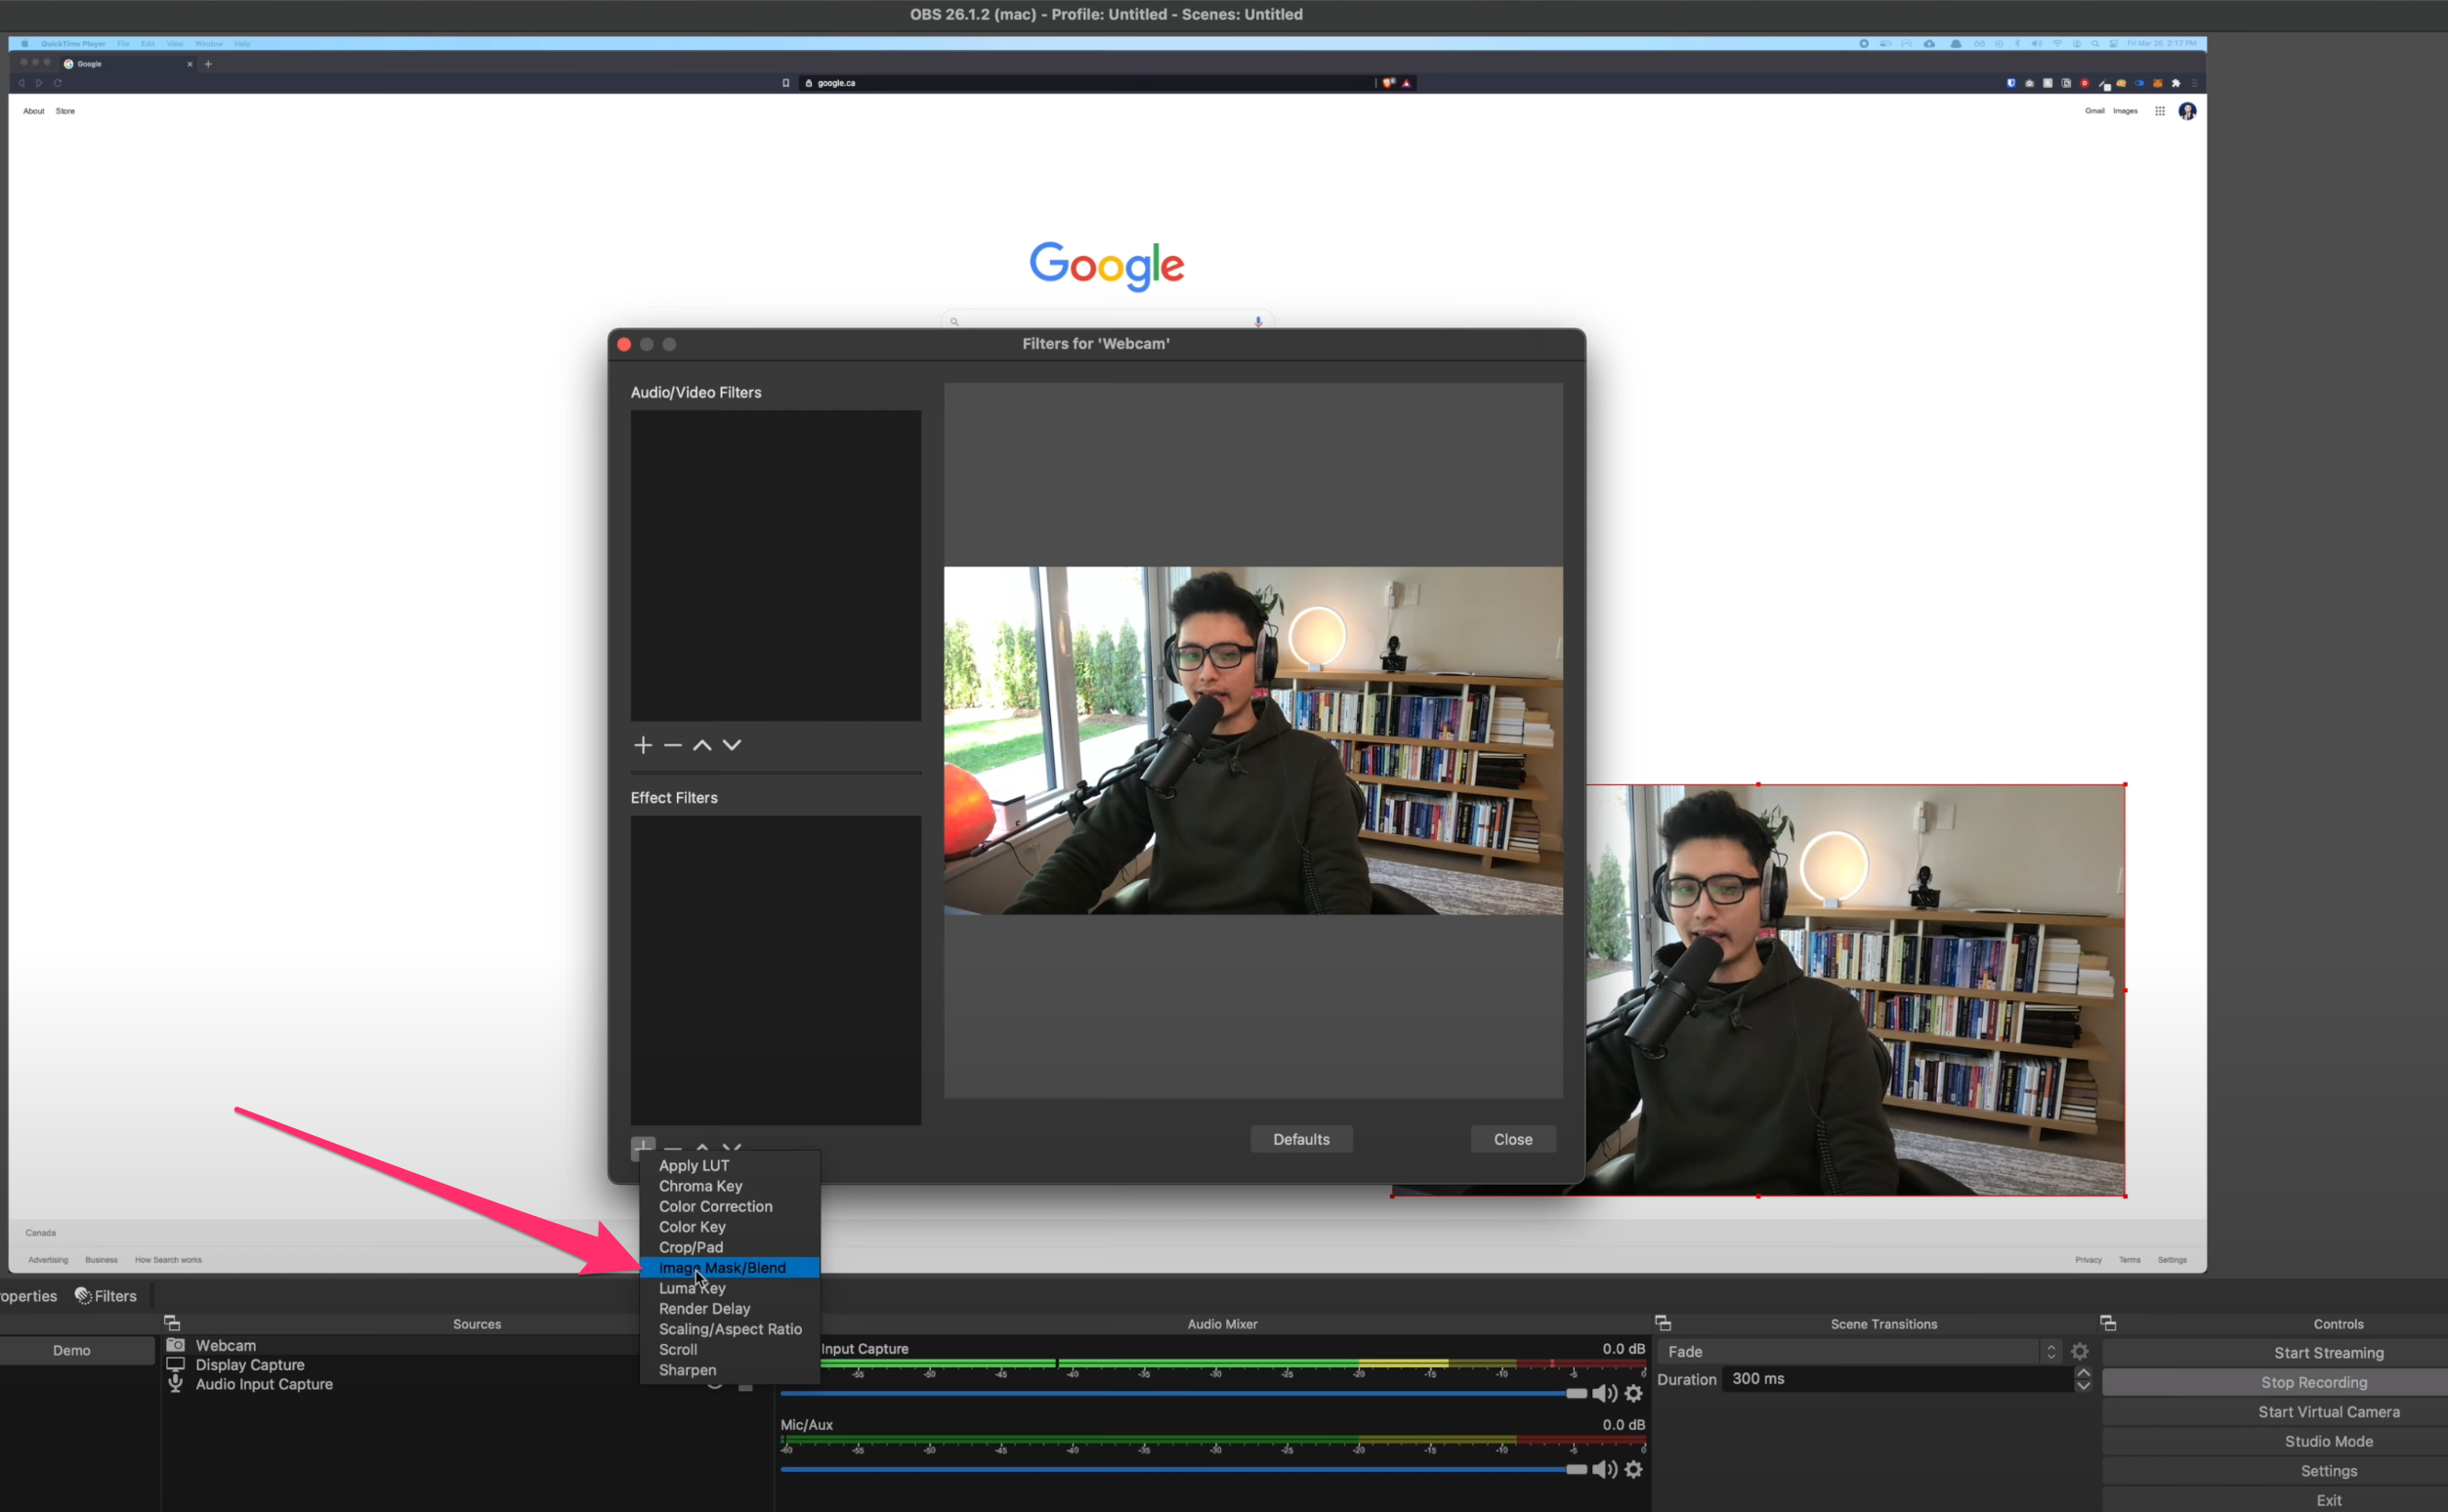Drag Duration 300ms stepper control
2448x1512 pixels.
[2085, 1381]
